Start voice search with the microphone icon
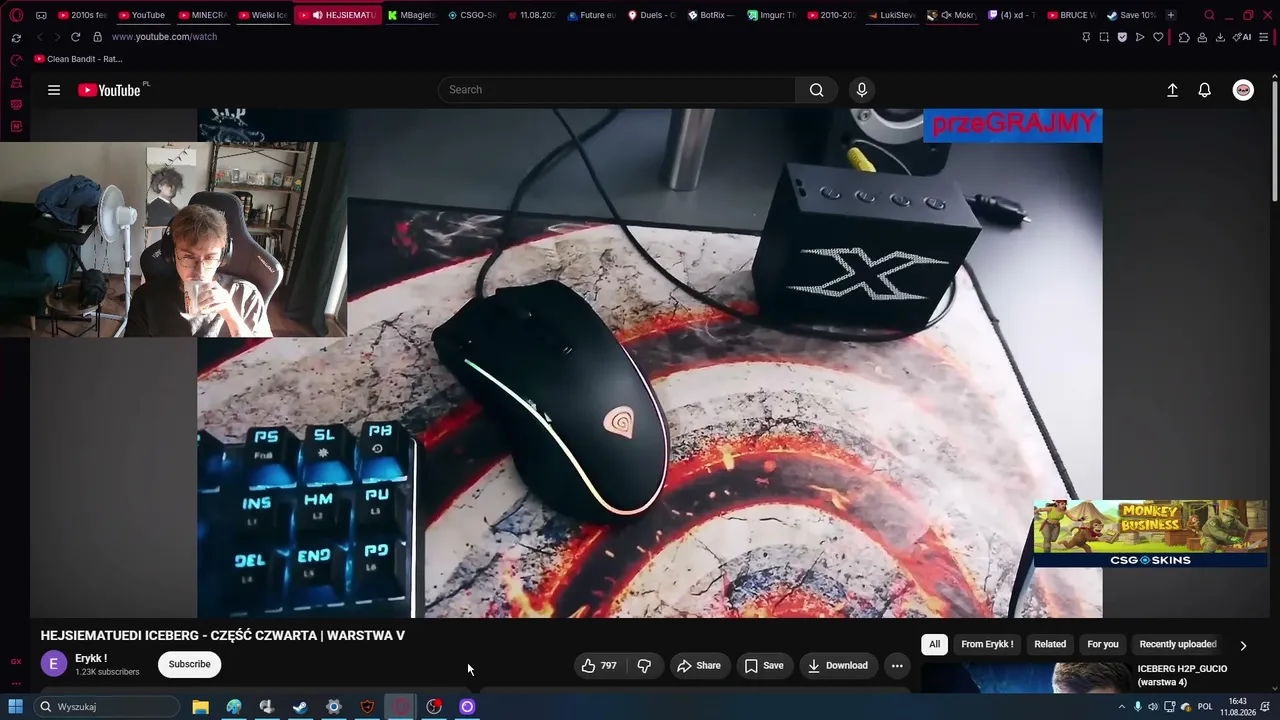The width and height of the screenshot is (1280, 720). coord(862,90)
